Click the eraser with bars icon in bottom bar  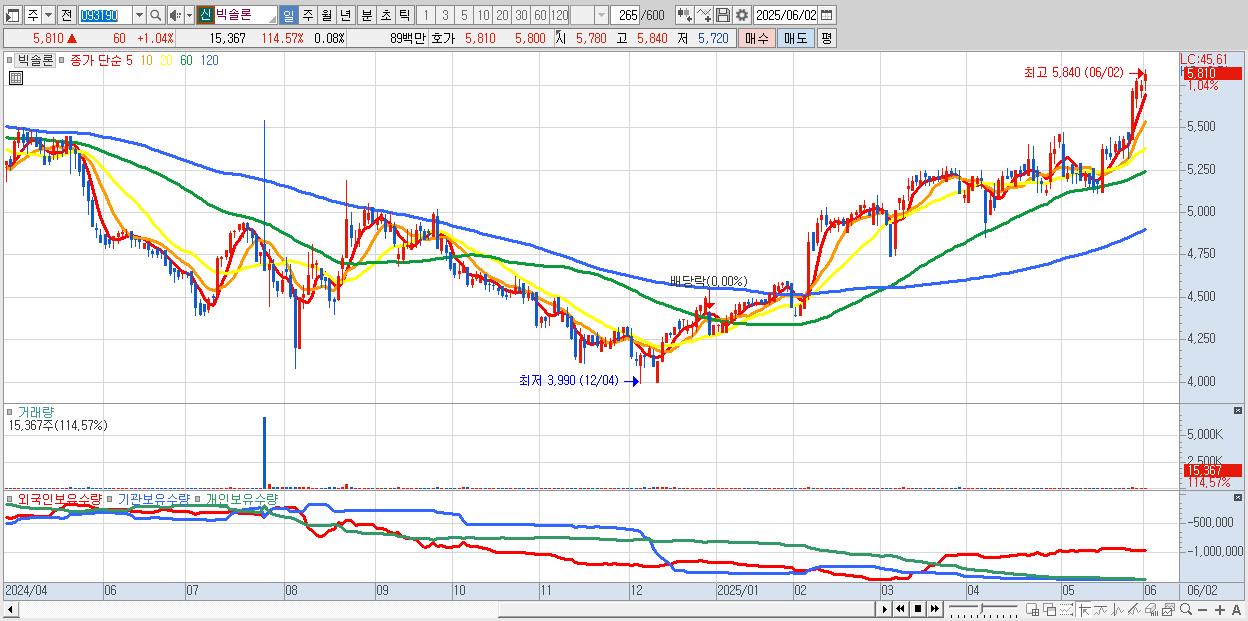pyautogui.click(x=1151, y=610)
